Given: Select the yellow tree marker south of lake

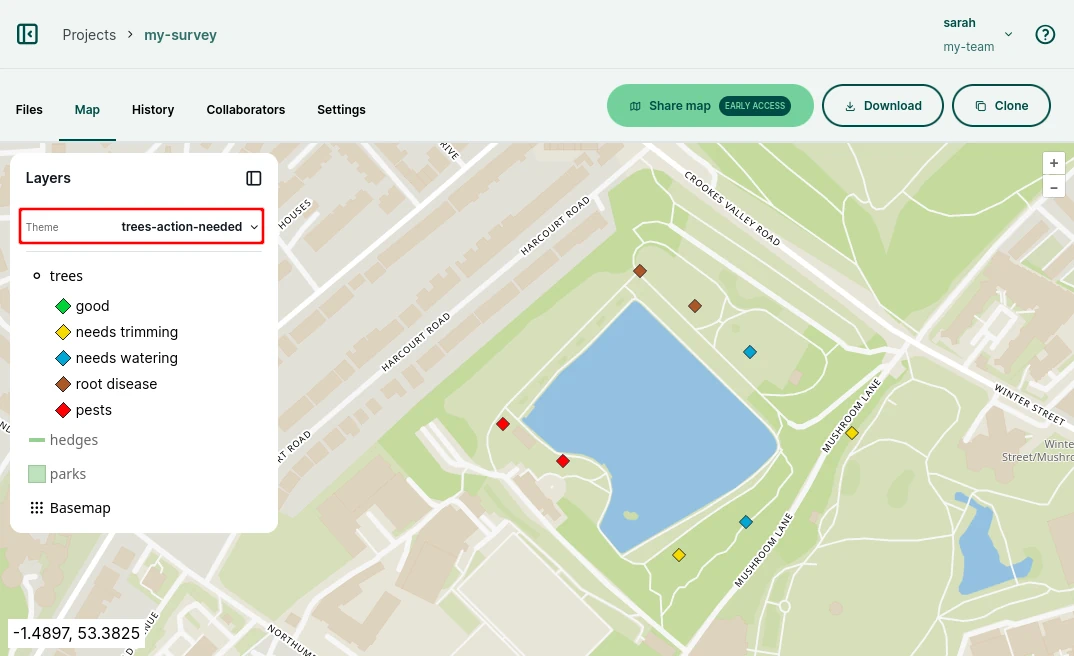Looking at the screenshot, I should click(679, 555).
